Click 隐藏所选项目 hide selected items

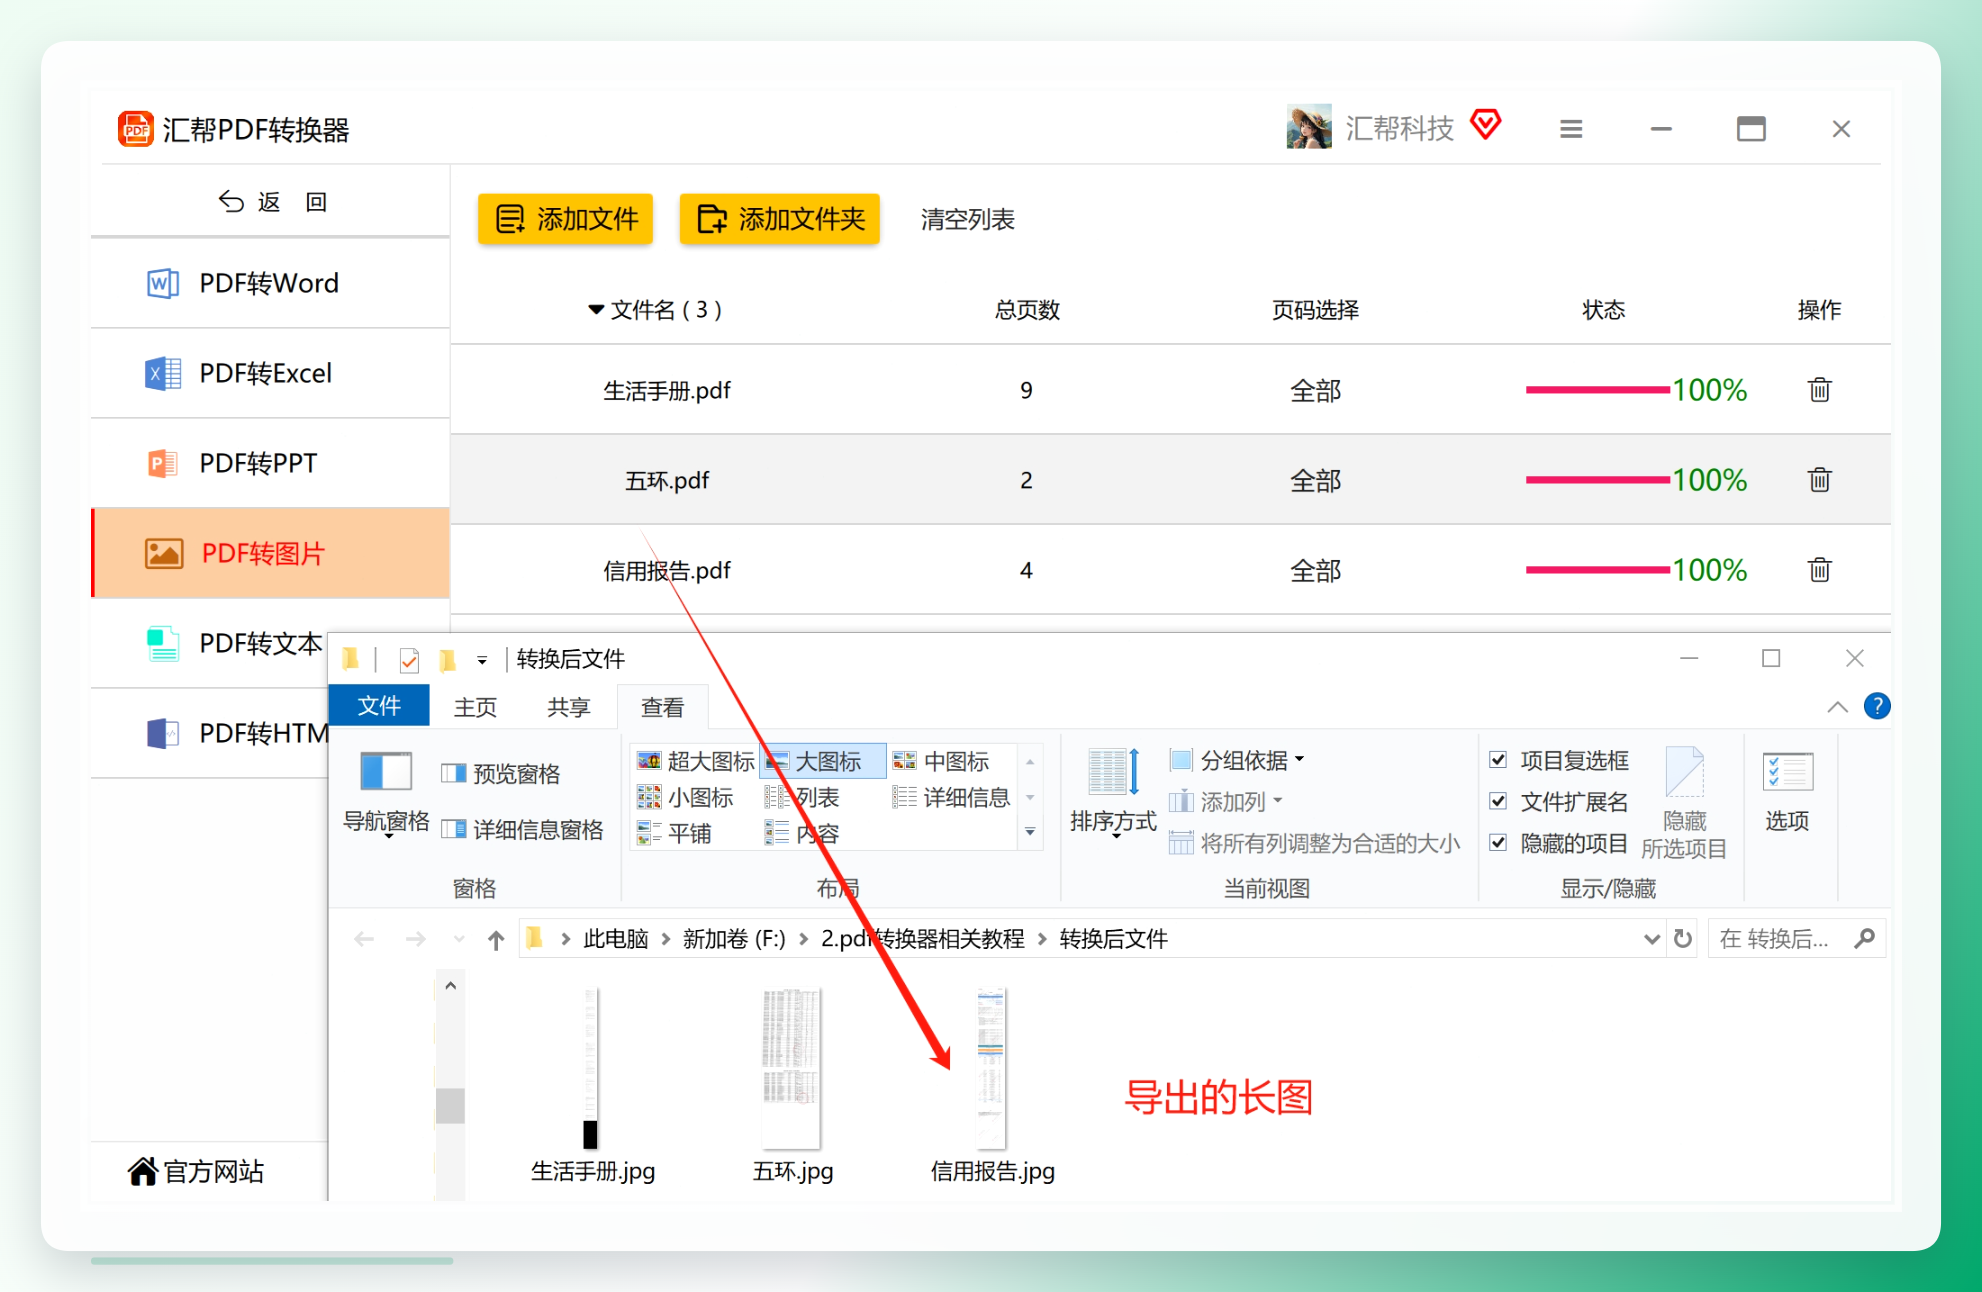(x=1684, y=803)
